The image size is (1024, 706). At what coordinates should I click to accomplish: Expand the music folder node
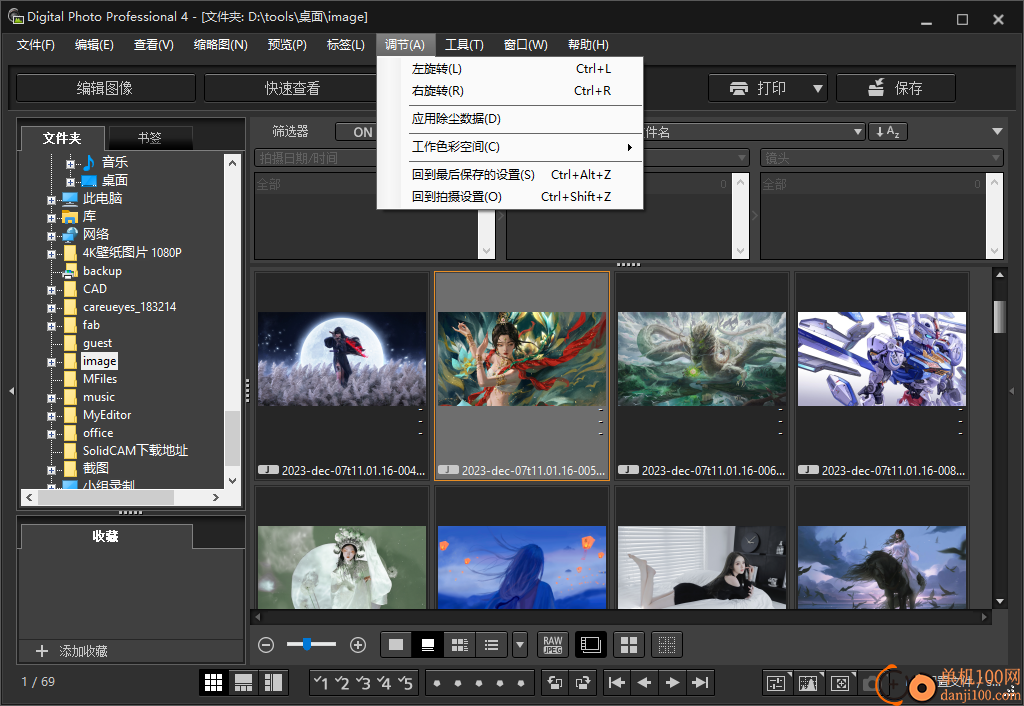point(51,398)
